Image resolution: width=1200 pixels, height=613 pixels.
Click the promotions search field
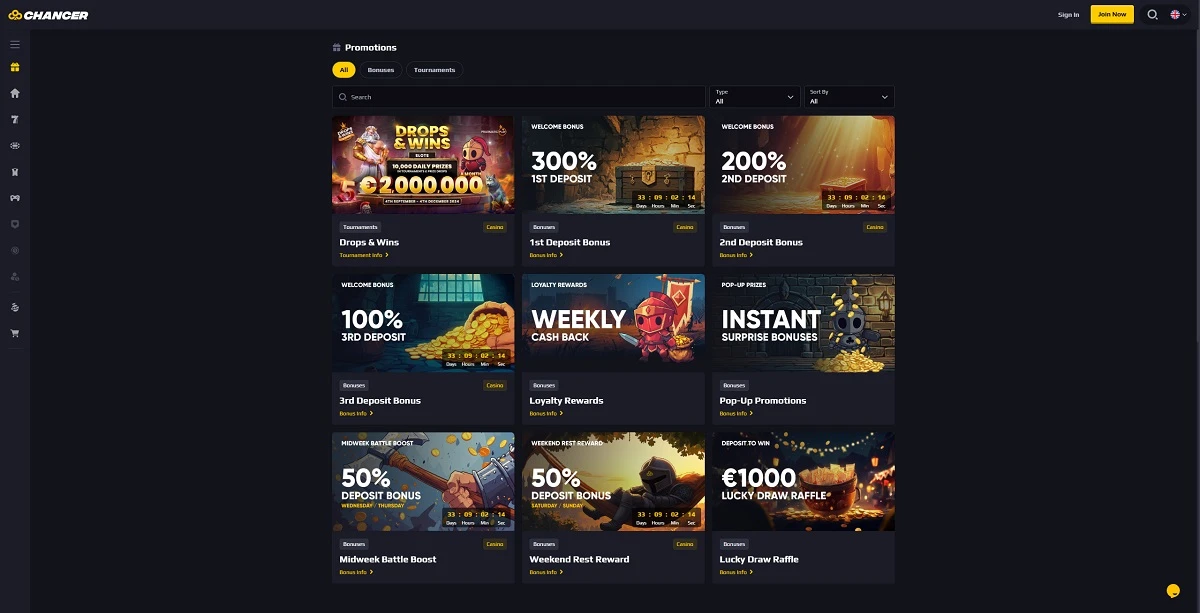click(519, 97)
